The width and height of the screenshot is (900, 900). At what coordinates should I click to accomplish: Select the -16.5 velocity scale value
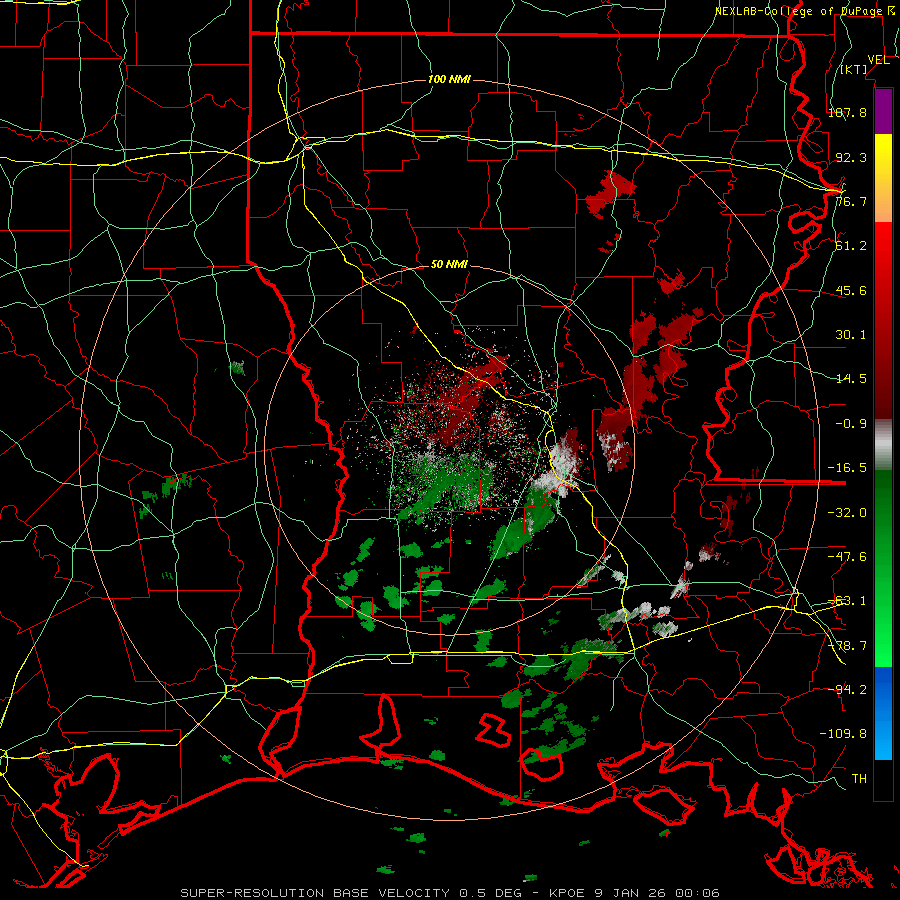coord(847,468)
